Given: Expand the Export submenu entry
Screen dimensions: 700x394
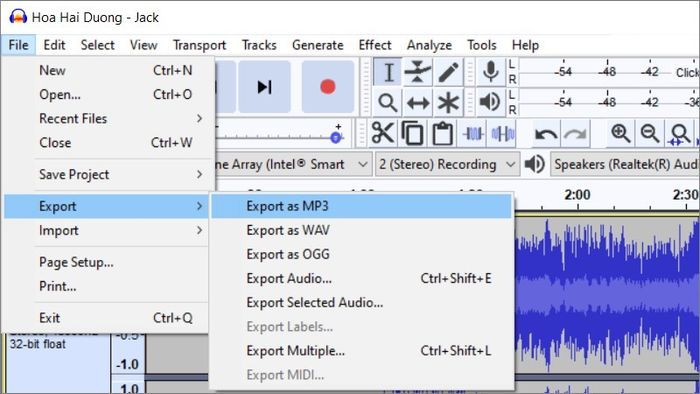Looking at the screenshot, I should [106, 206].
